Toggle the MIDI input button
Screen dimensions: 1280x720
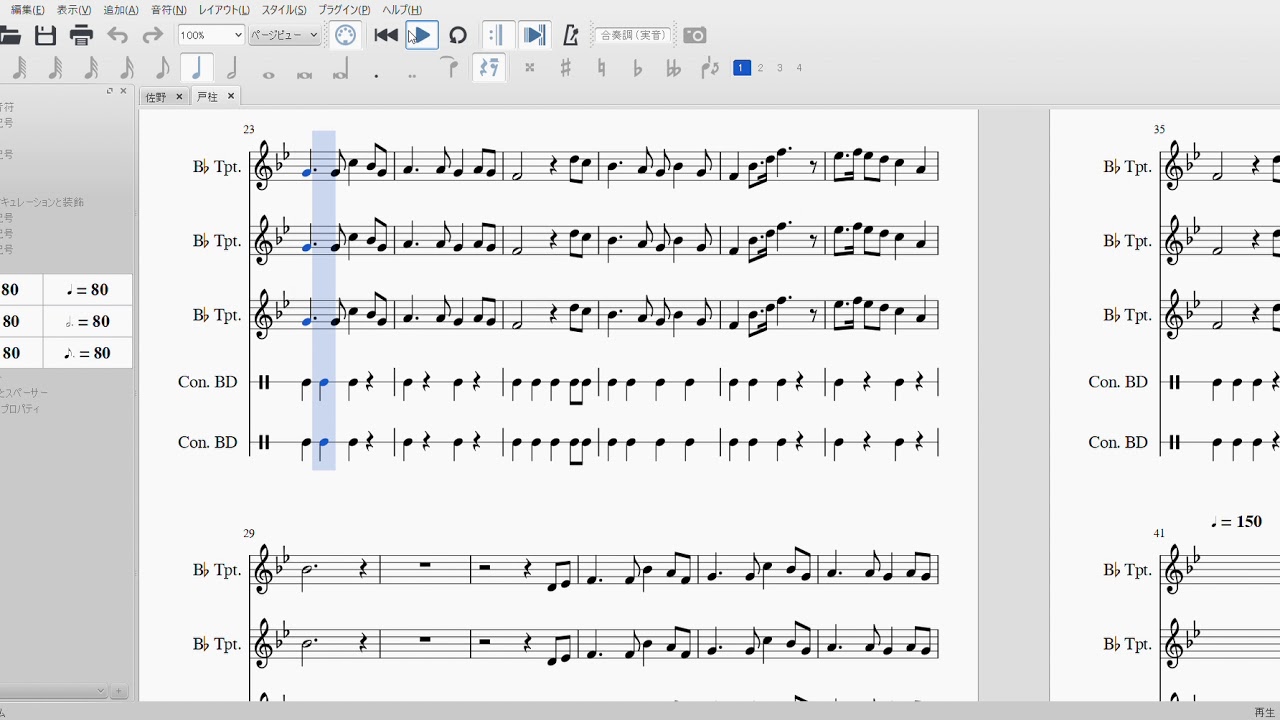tap(345, 36)
